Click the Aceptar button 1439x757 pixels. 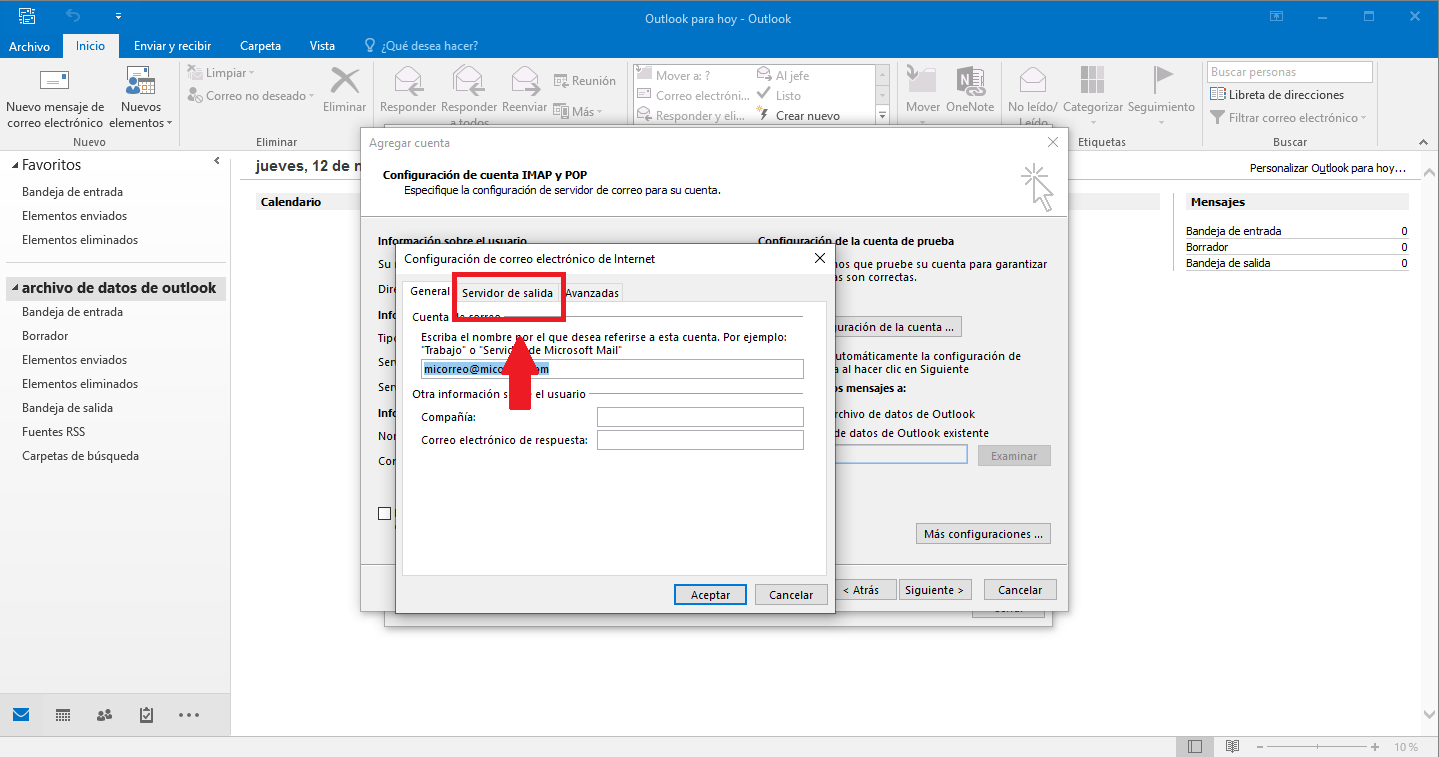pos(710,594)
